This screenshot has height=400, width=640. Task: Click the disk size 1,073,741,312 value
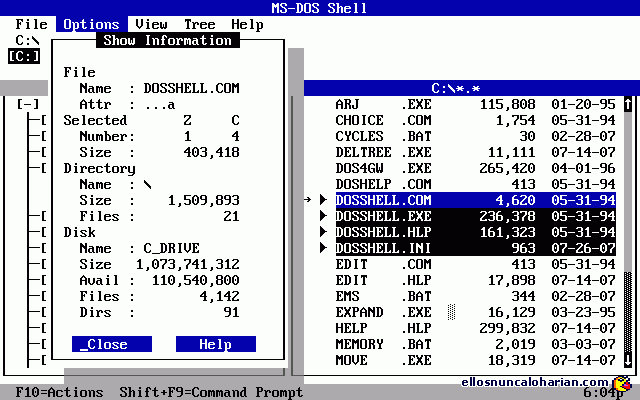pyautogui.click(x=188, y=264)
